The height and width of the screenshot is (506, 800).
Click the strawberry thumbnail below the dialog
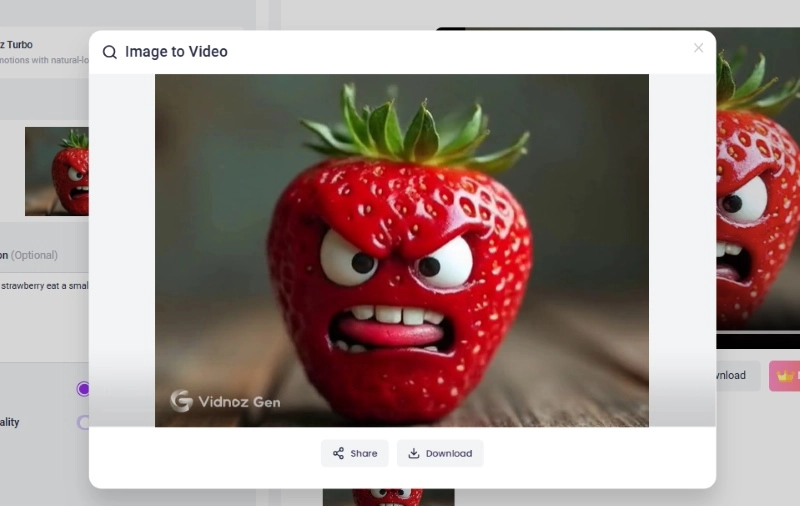389,497
